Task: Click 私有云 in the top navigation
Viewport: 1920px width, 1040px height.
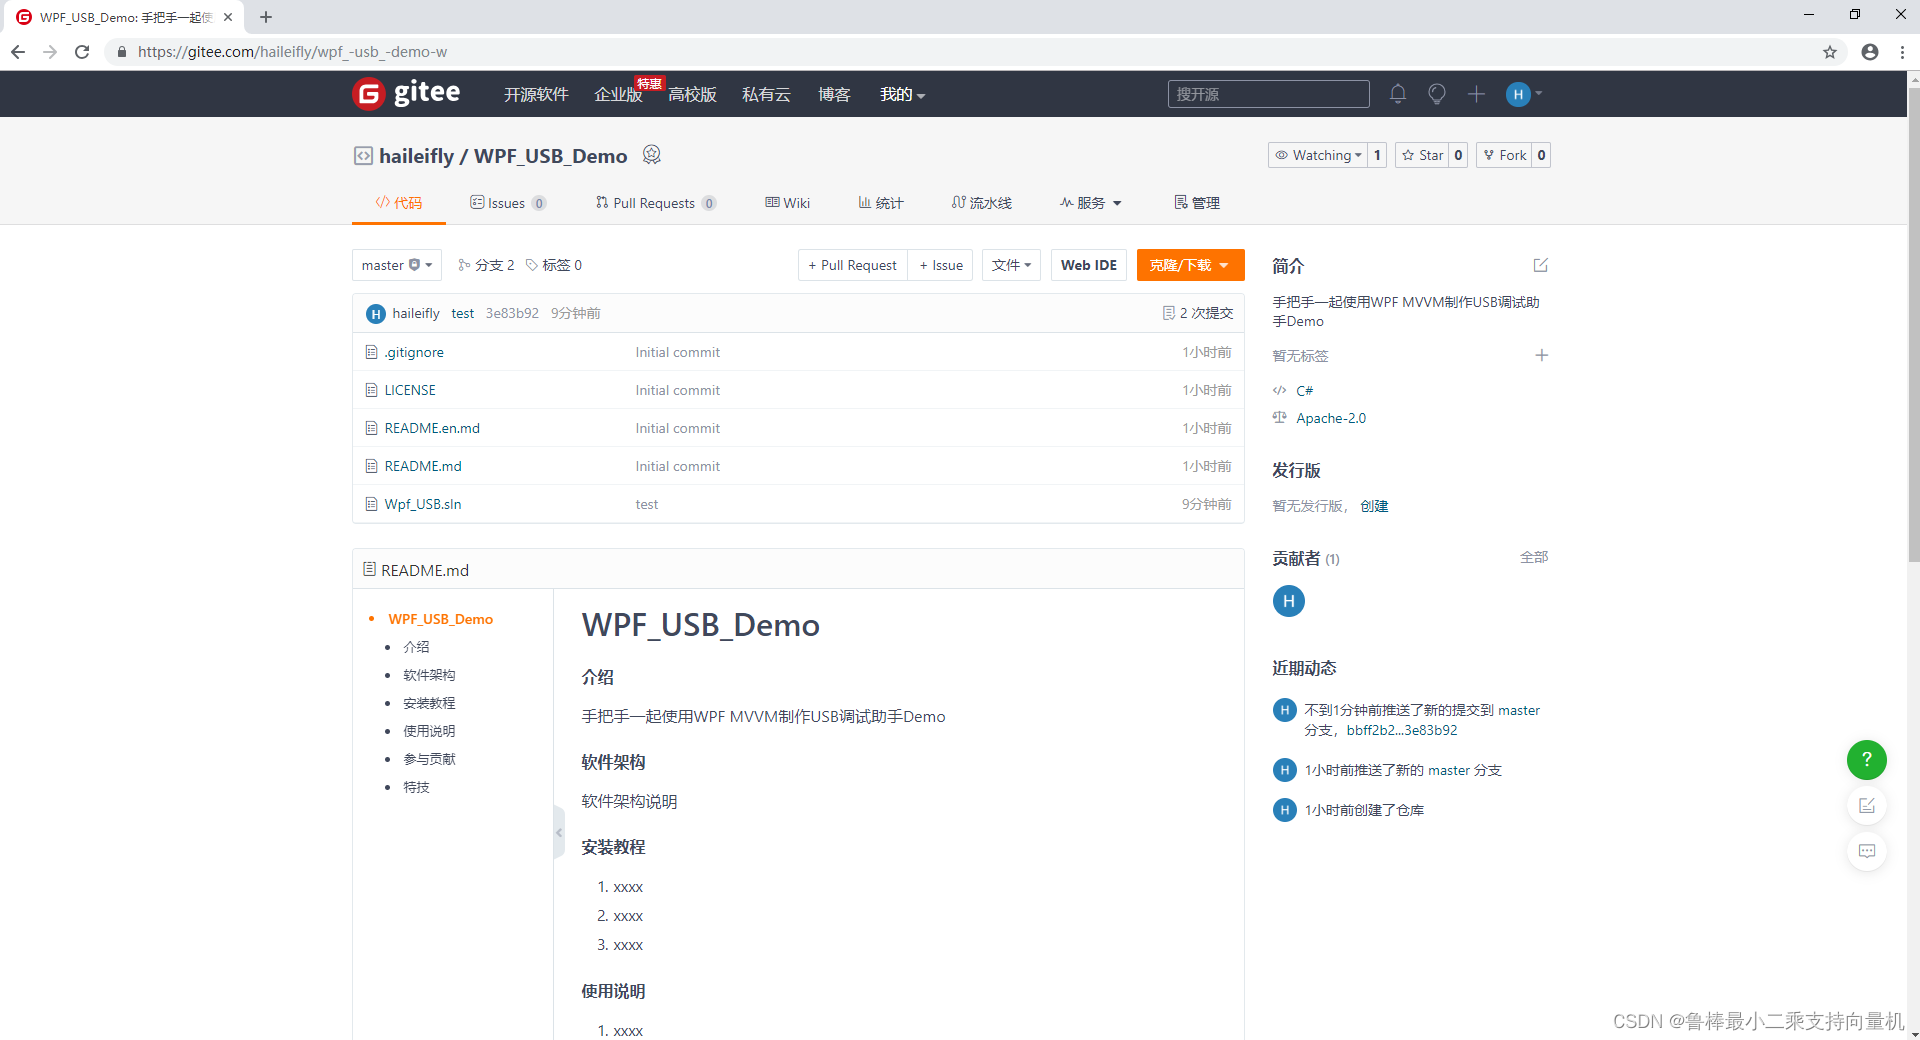Action: click(x=766, y=94)
